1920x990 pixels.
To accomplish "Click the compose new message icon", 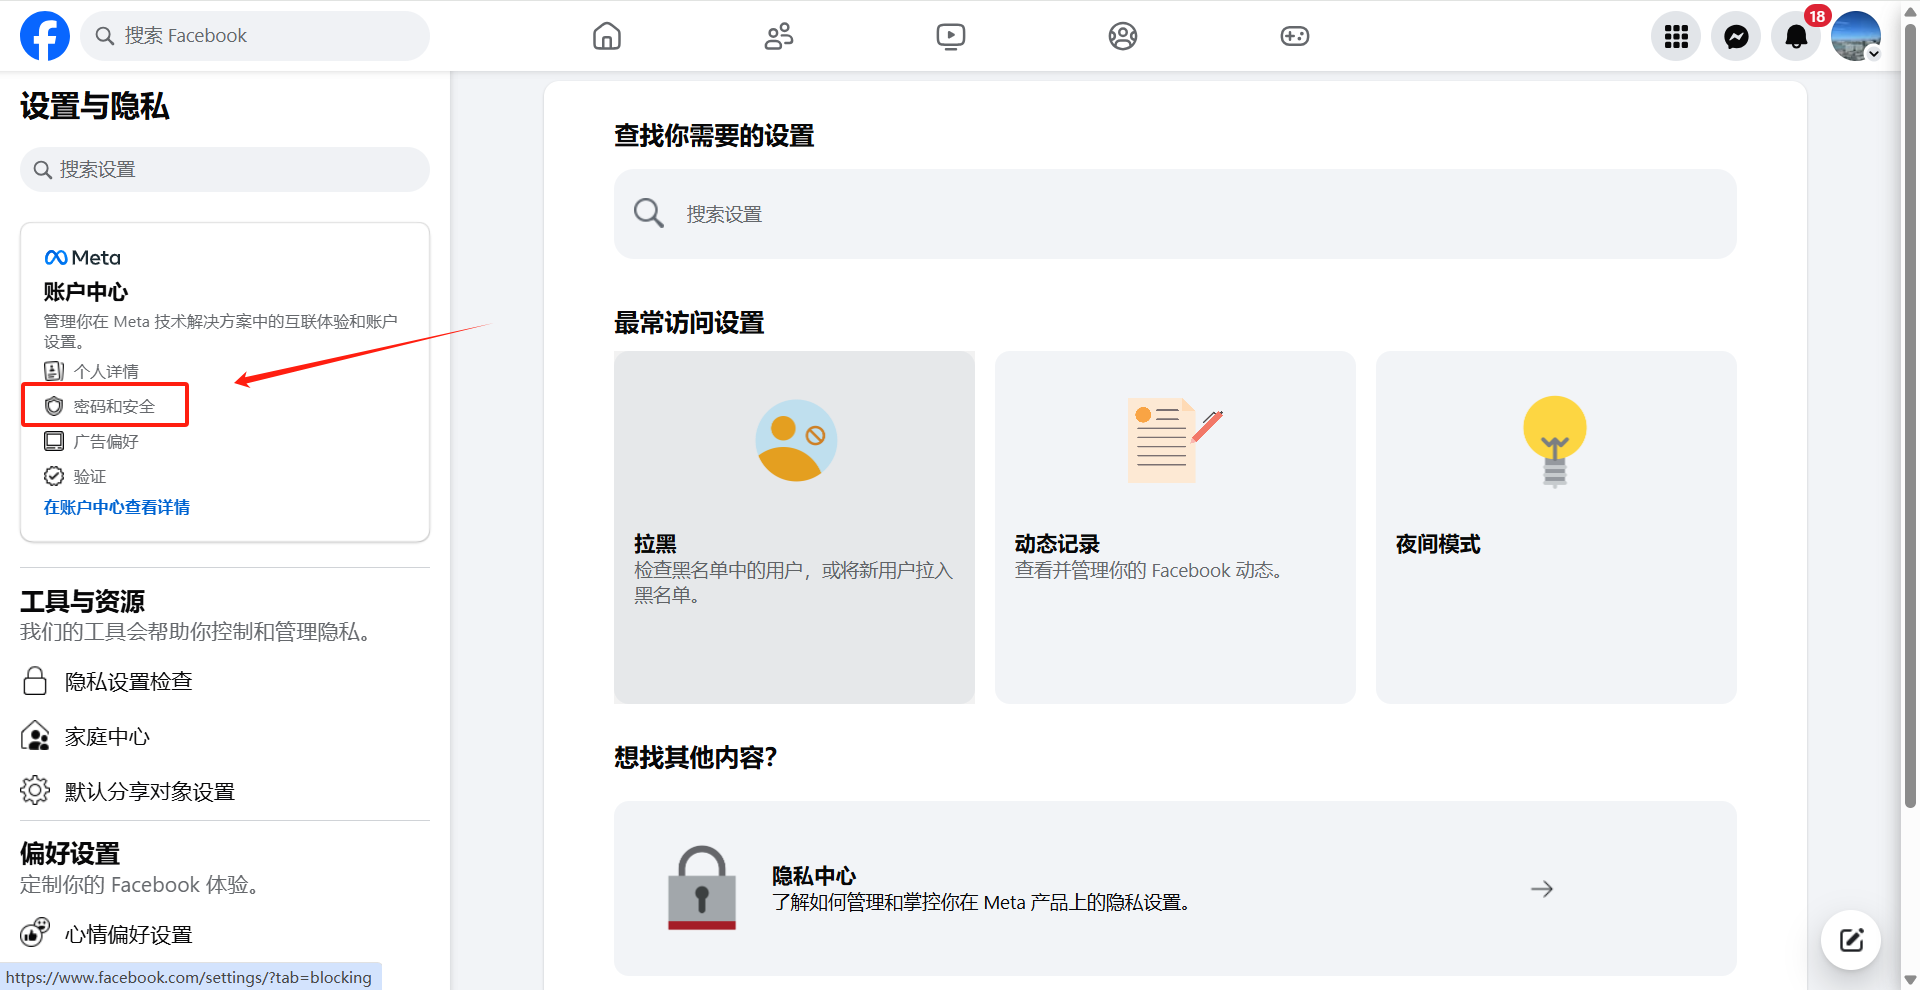I will [1851, 940].
